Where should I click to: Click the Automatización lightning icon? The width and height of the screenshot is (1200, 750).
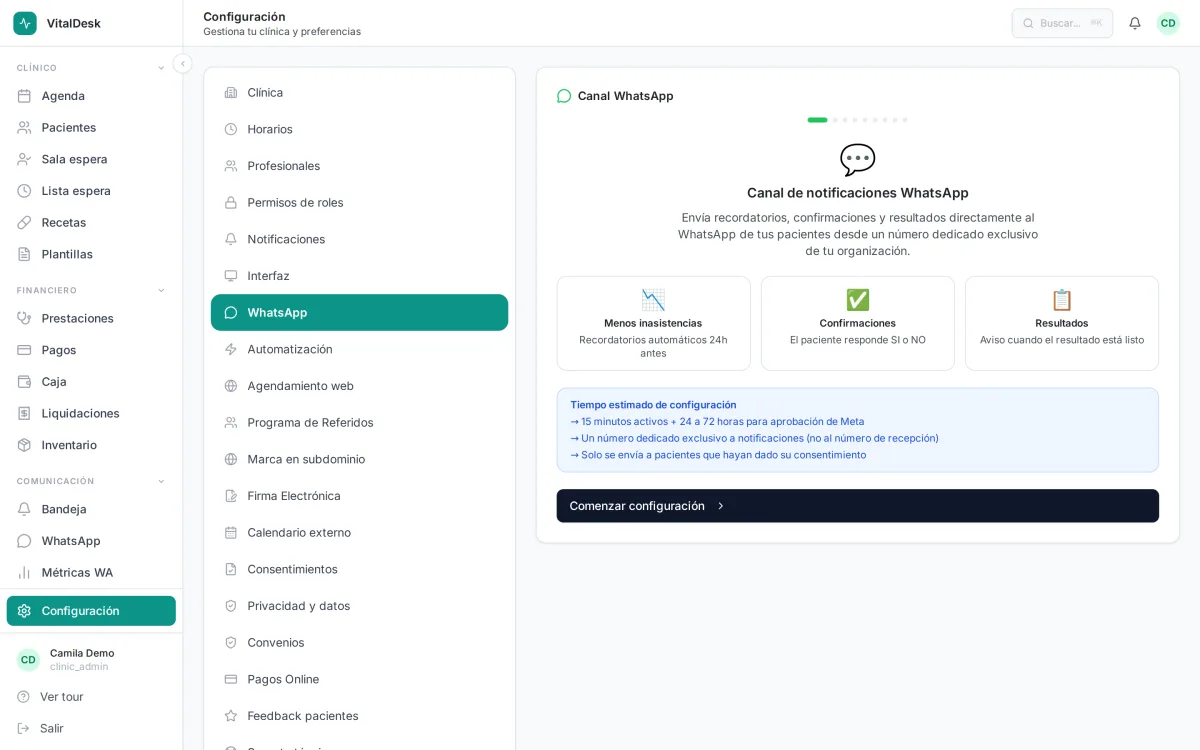click(x=231, y=349)
